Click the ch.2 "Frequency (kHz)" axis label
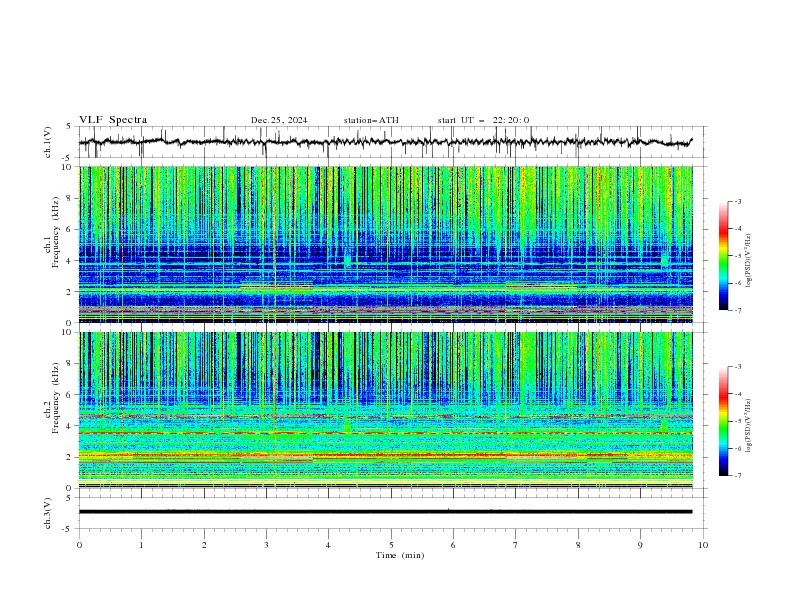 (x=56, y=398)
